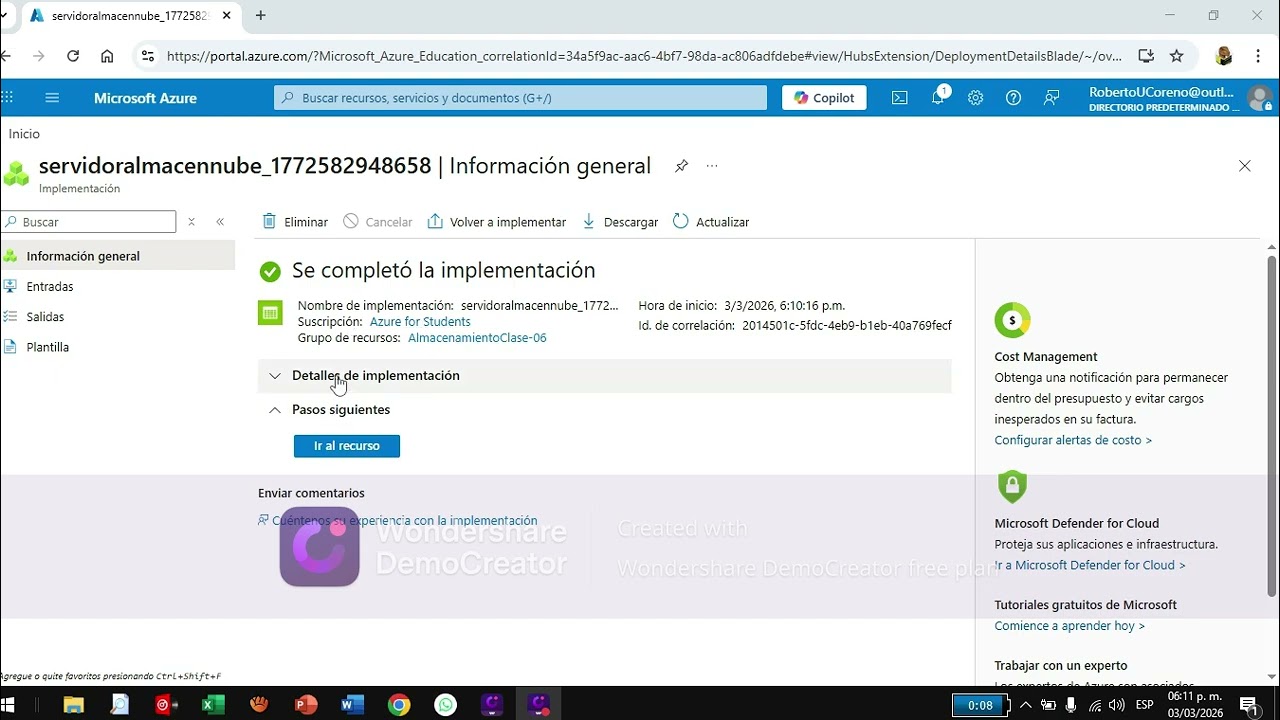
Task: Open the install app icon in address bar
Action: pos(1146,56)
